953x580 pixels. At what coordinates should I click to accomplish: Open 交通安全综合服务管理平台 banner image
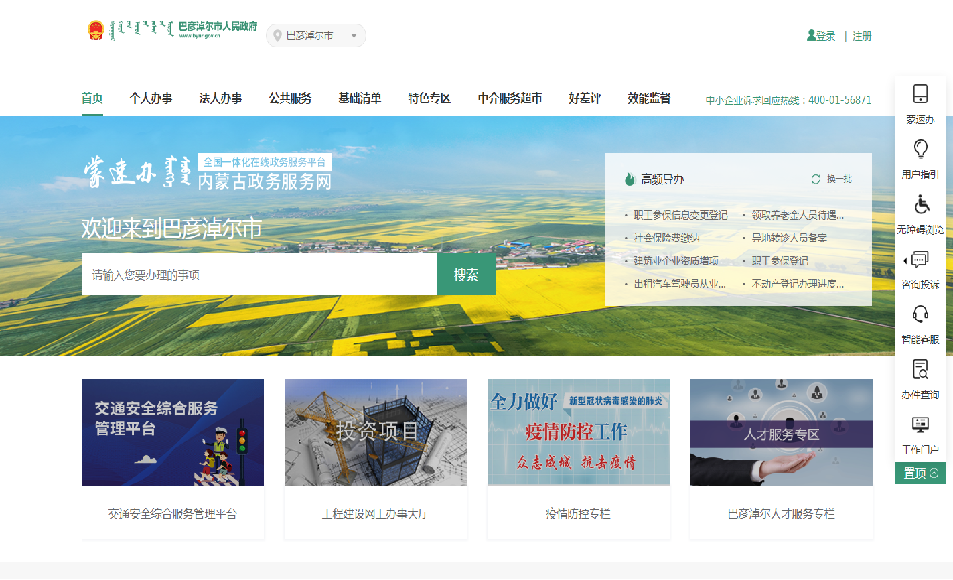(173, 432)
